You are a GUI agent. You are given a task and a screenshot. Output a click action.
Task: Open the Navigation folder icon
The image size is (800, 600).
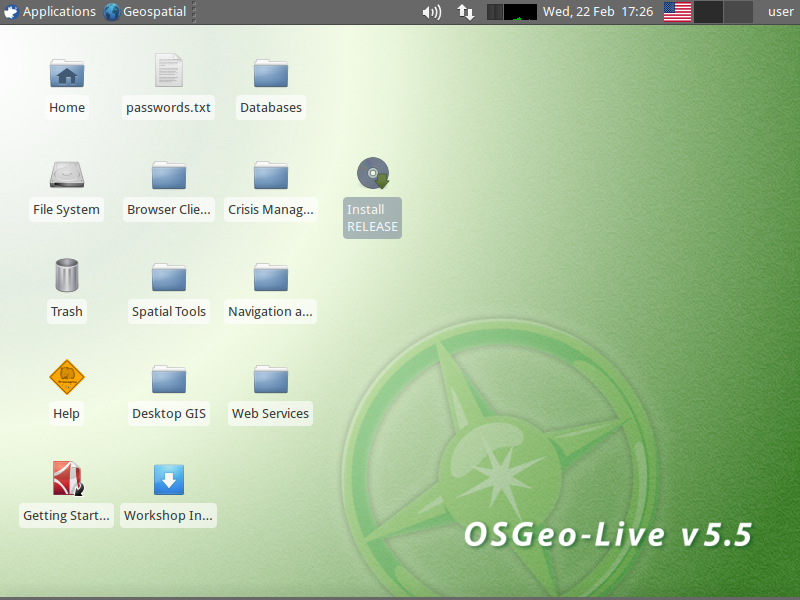271,277
